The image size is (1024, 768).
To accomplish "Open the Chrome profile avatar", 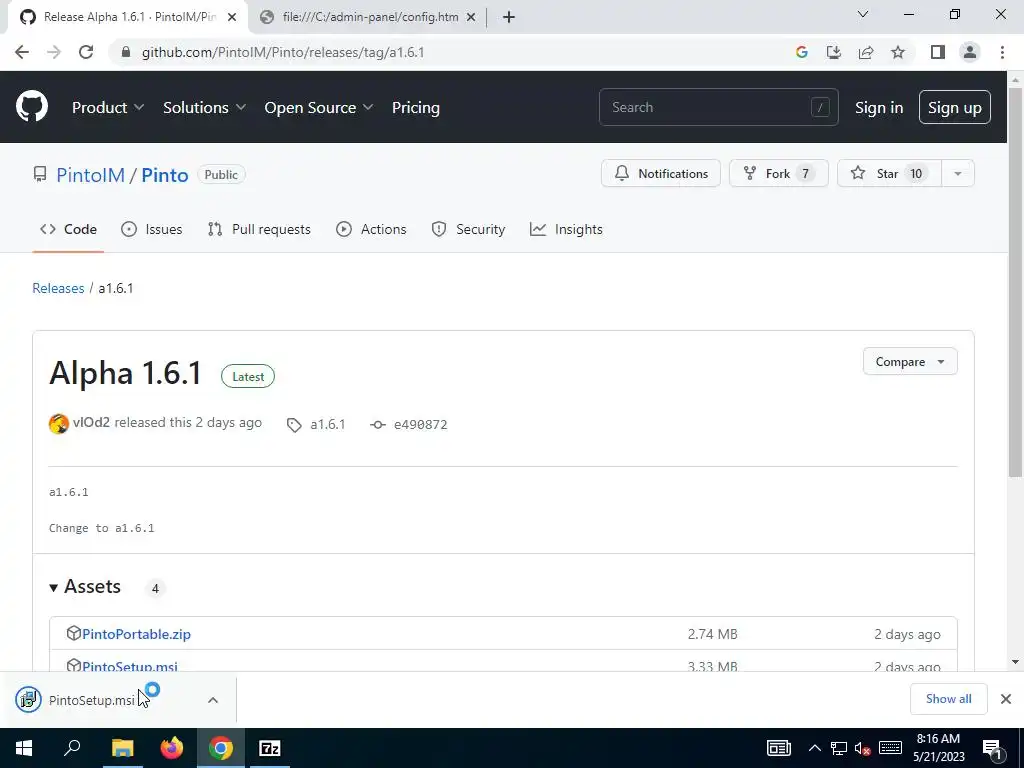I will pos(970,52).
